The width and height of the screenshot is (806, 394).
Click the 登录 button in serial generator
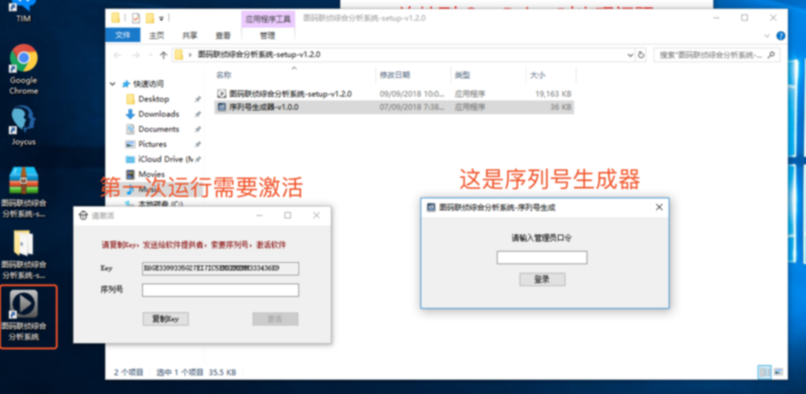coord(542,279)
